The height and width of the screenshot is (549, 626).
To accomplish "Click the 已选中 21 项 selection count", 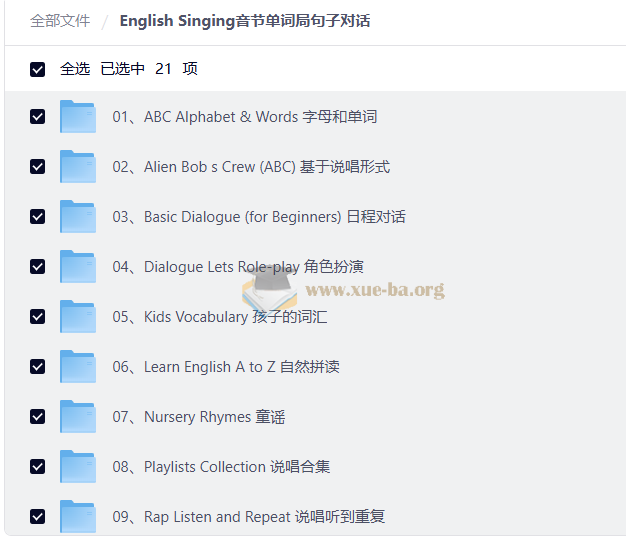I will pyautogui.click(x=149, y=69).
